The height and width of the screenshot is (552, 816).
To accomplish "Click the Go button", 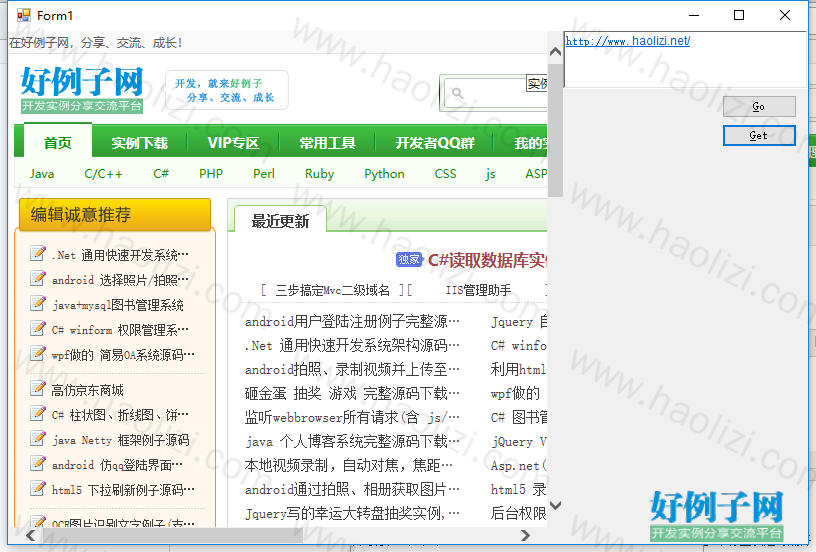I will tap(759, 107).
